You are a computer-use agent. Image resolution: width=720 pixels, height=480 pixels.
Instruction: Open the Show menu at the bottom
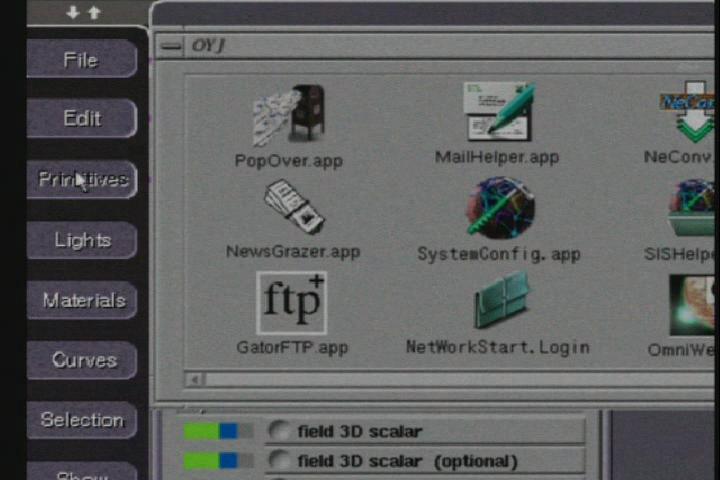point(82,472)
